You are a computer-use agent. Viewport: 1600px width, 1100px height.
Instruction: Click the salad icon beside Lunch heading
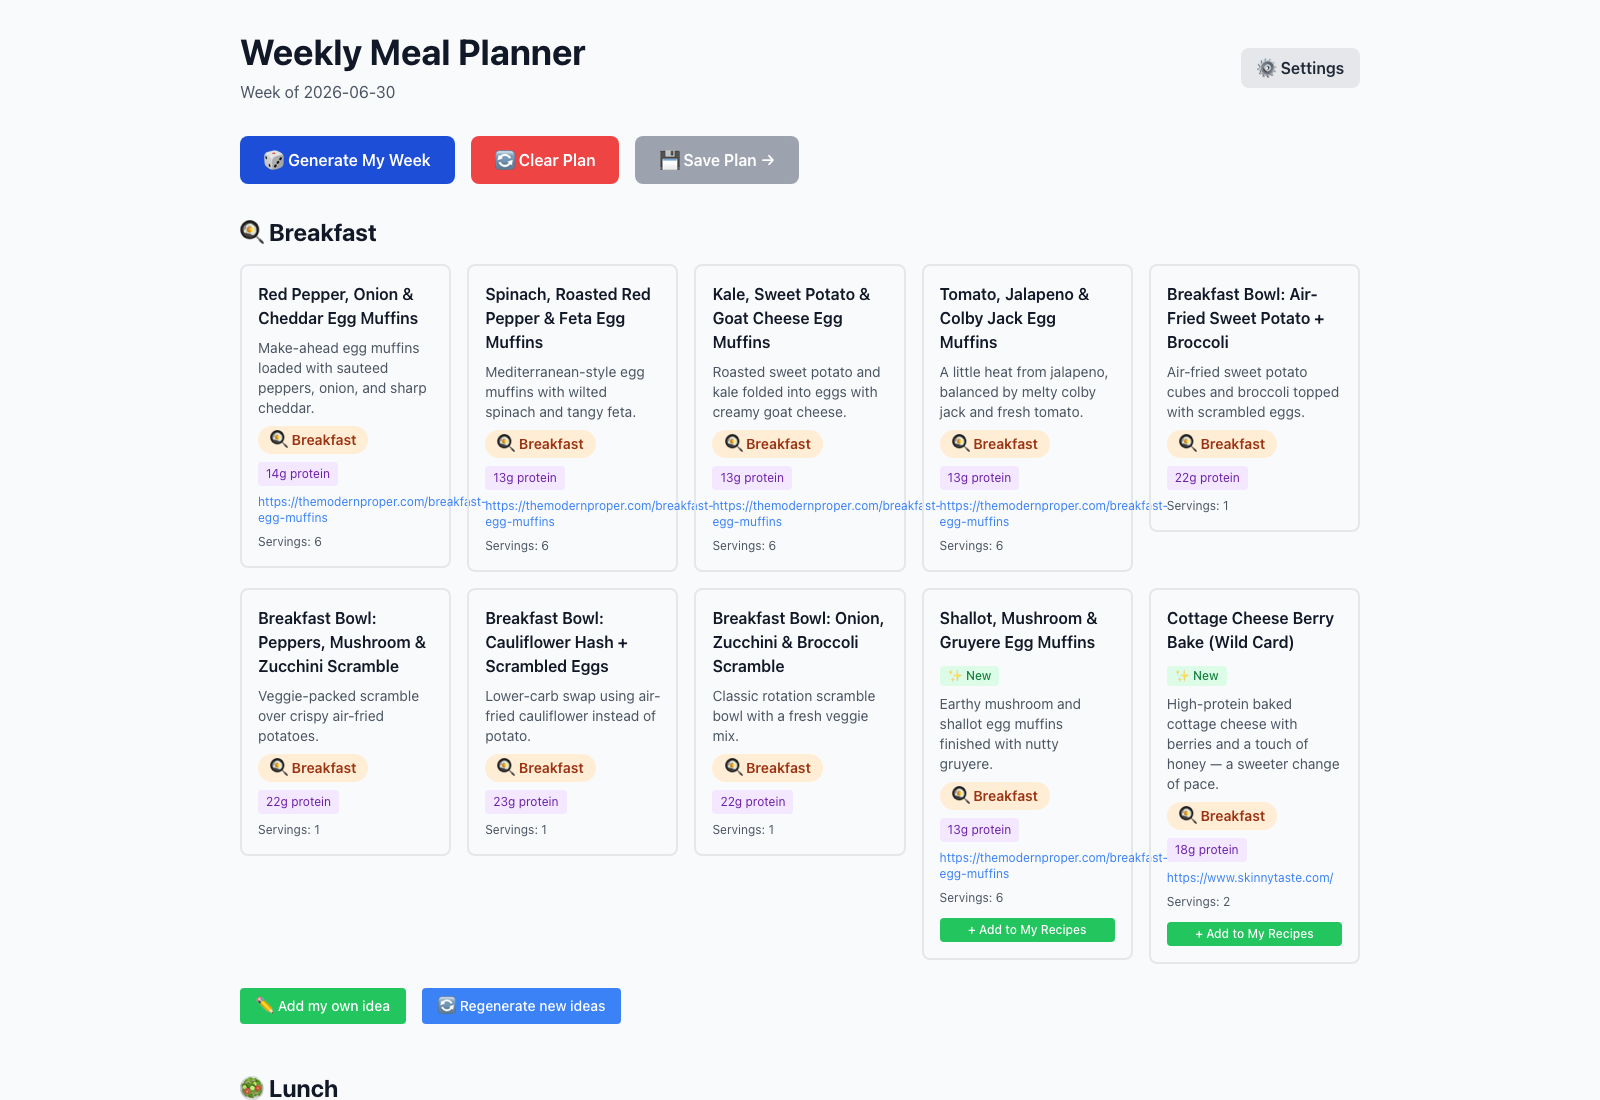(x=252, y=1088)
